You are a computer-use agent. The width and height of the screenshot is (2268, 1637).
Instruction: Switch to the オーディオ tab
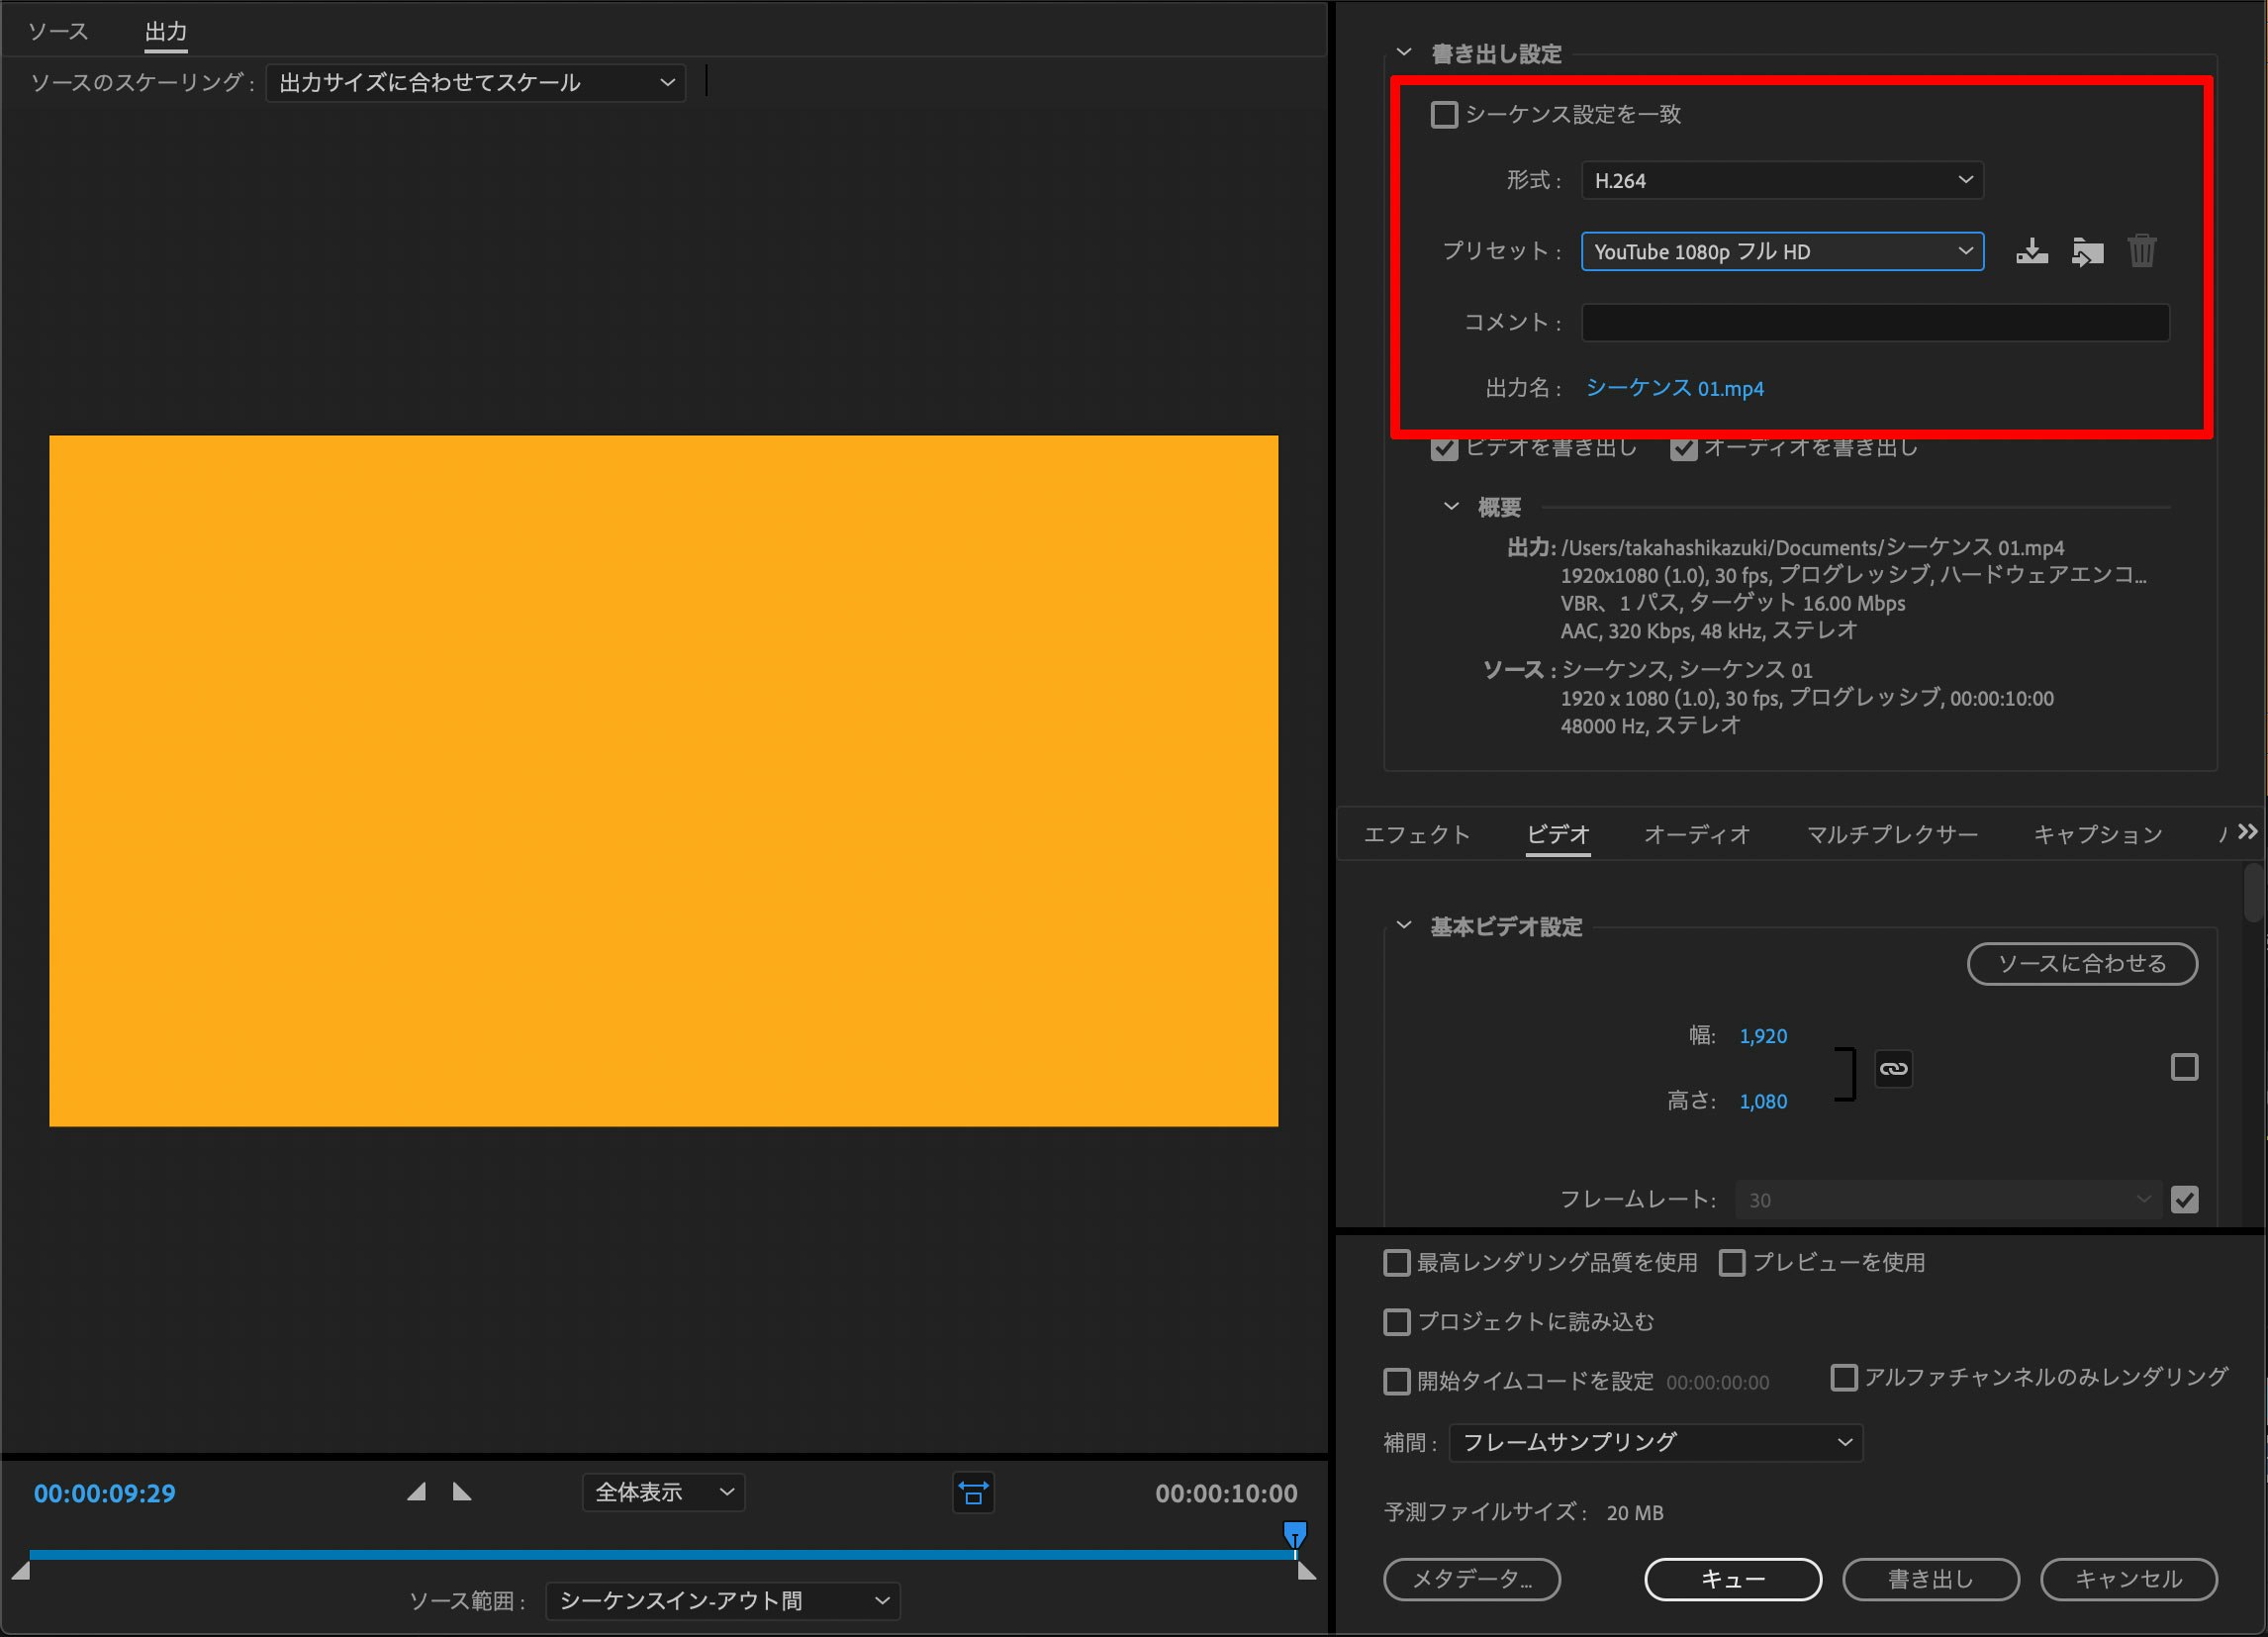pyautogui.click(x=1696, y=834)
